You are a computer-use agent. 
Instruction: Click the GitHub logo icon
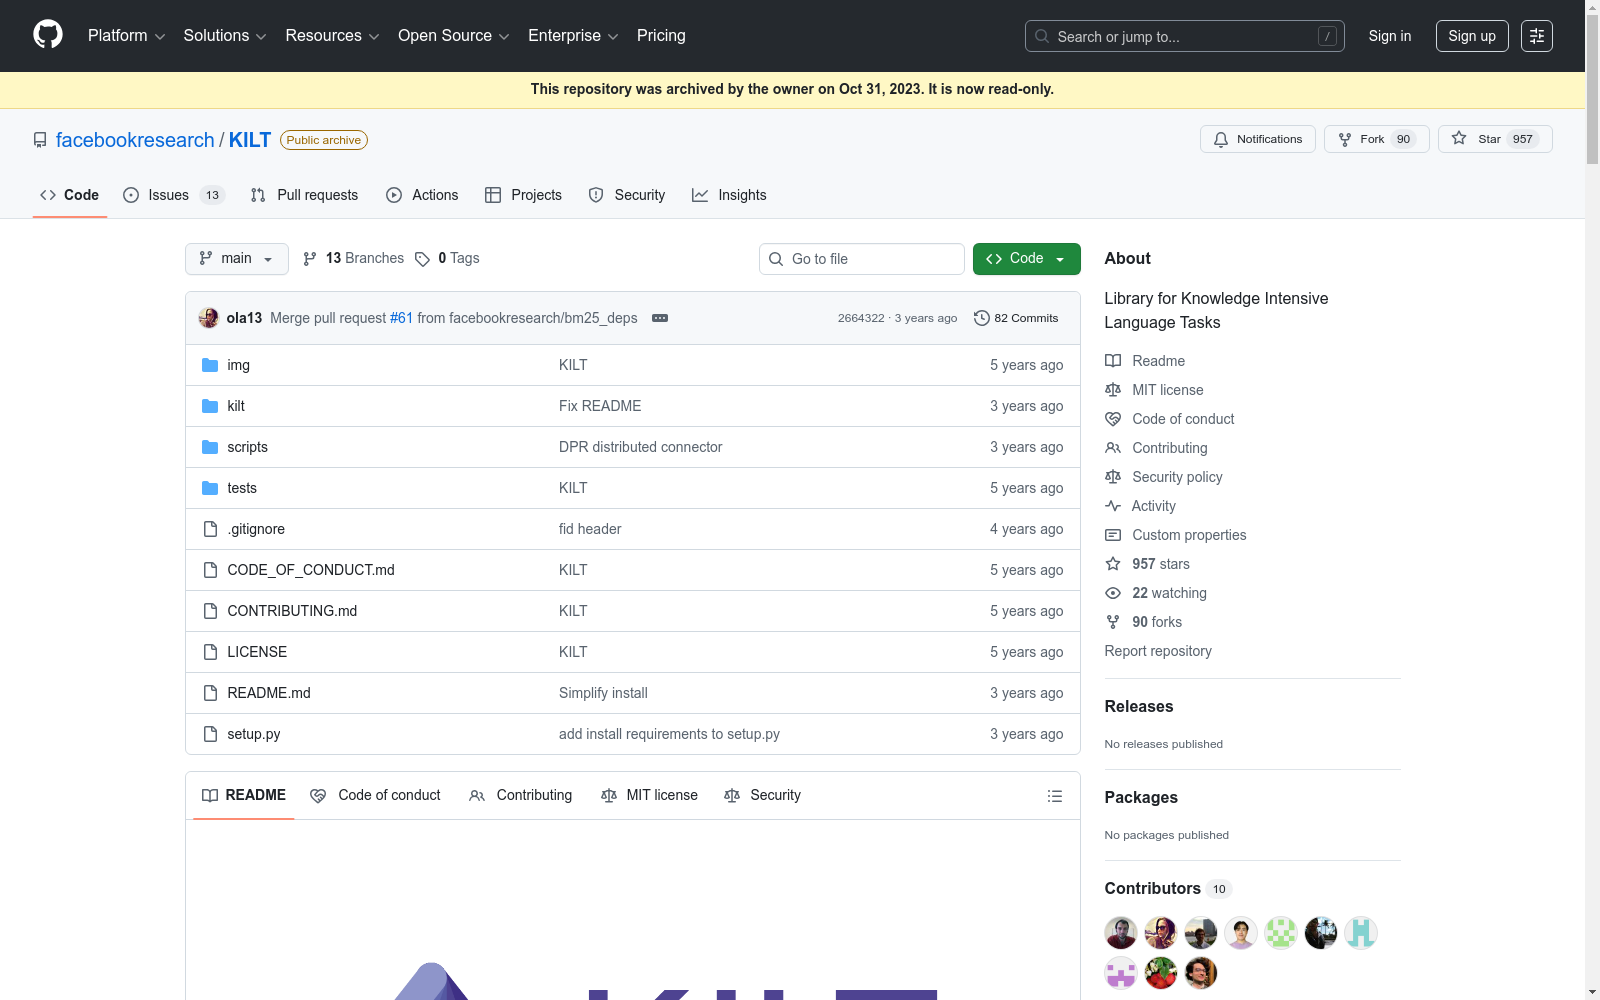click(x=48, y=35)
